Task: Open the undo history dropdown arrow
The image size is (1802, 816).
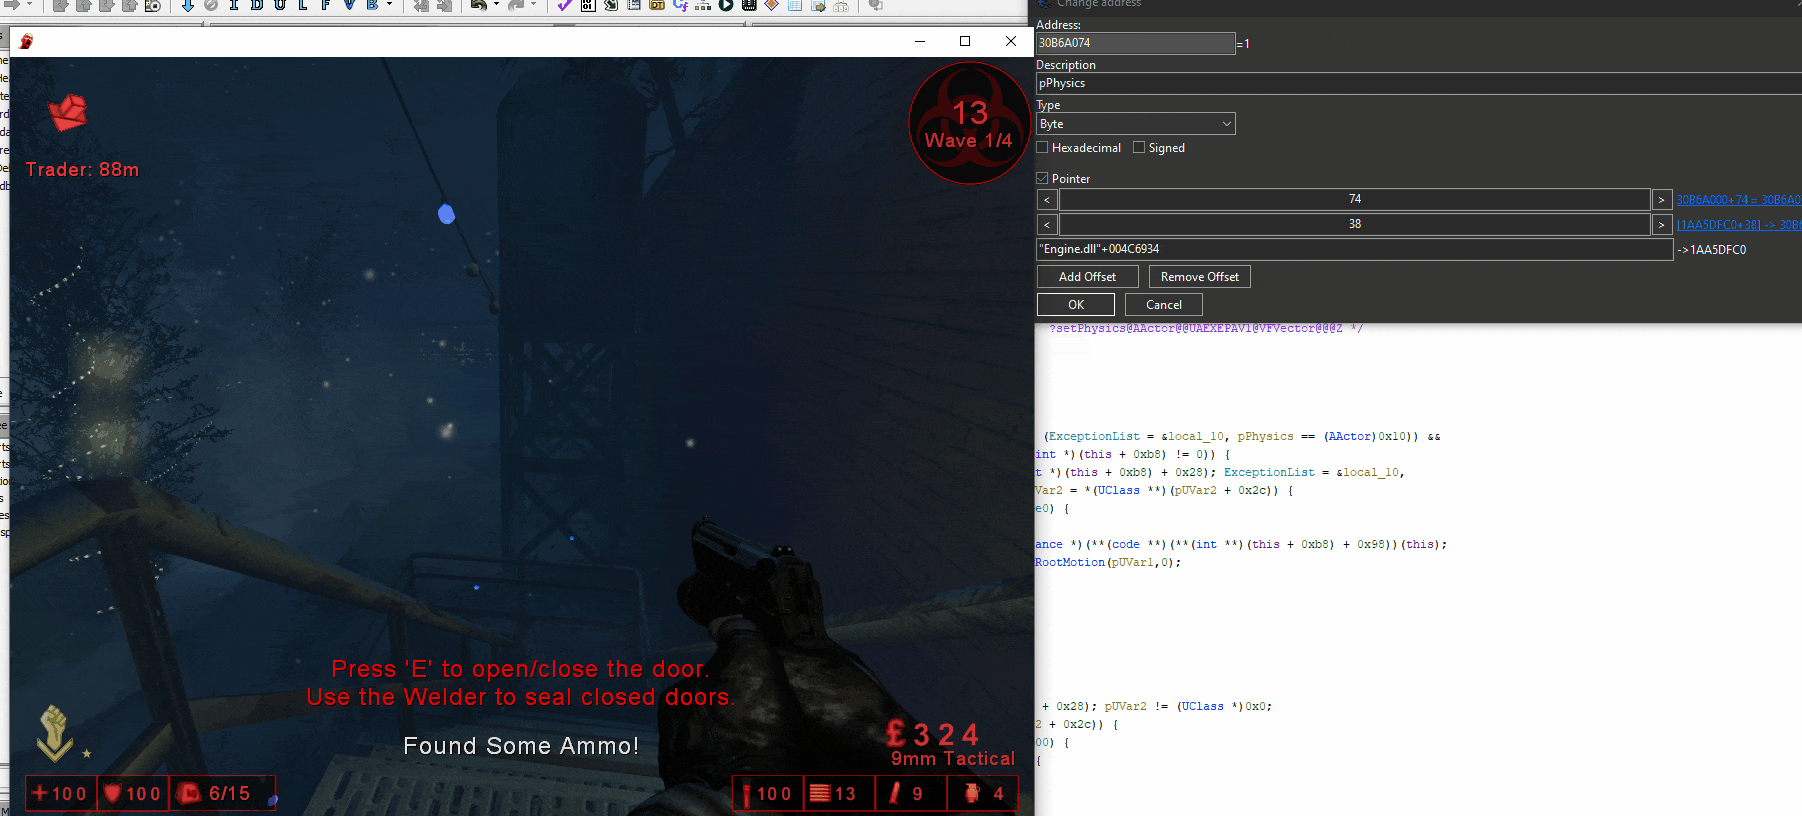Action: [496, 5]
